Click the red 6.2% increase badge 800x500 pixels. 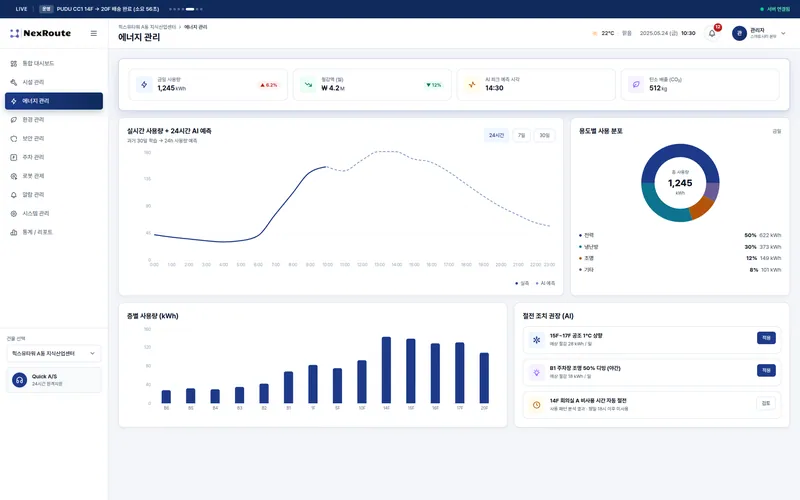pyautogui.click(x=268, y=85)
